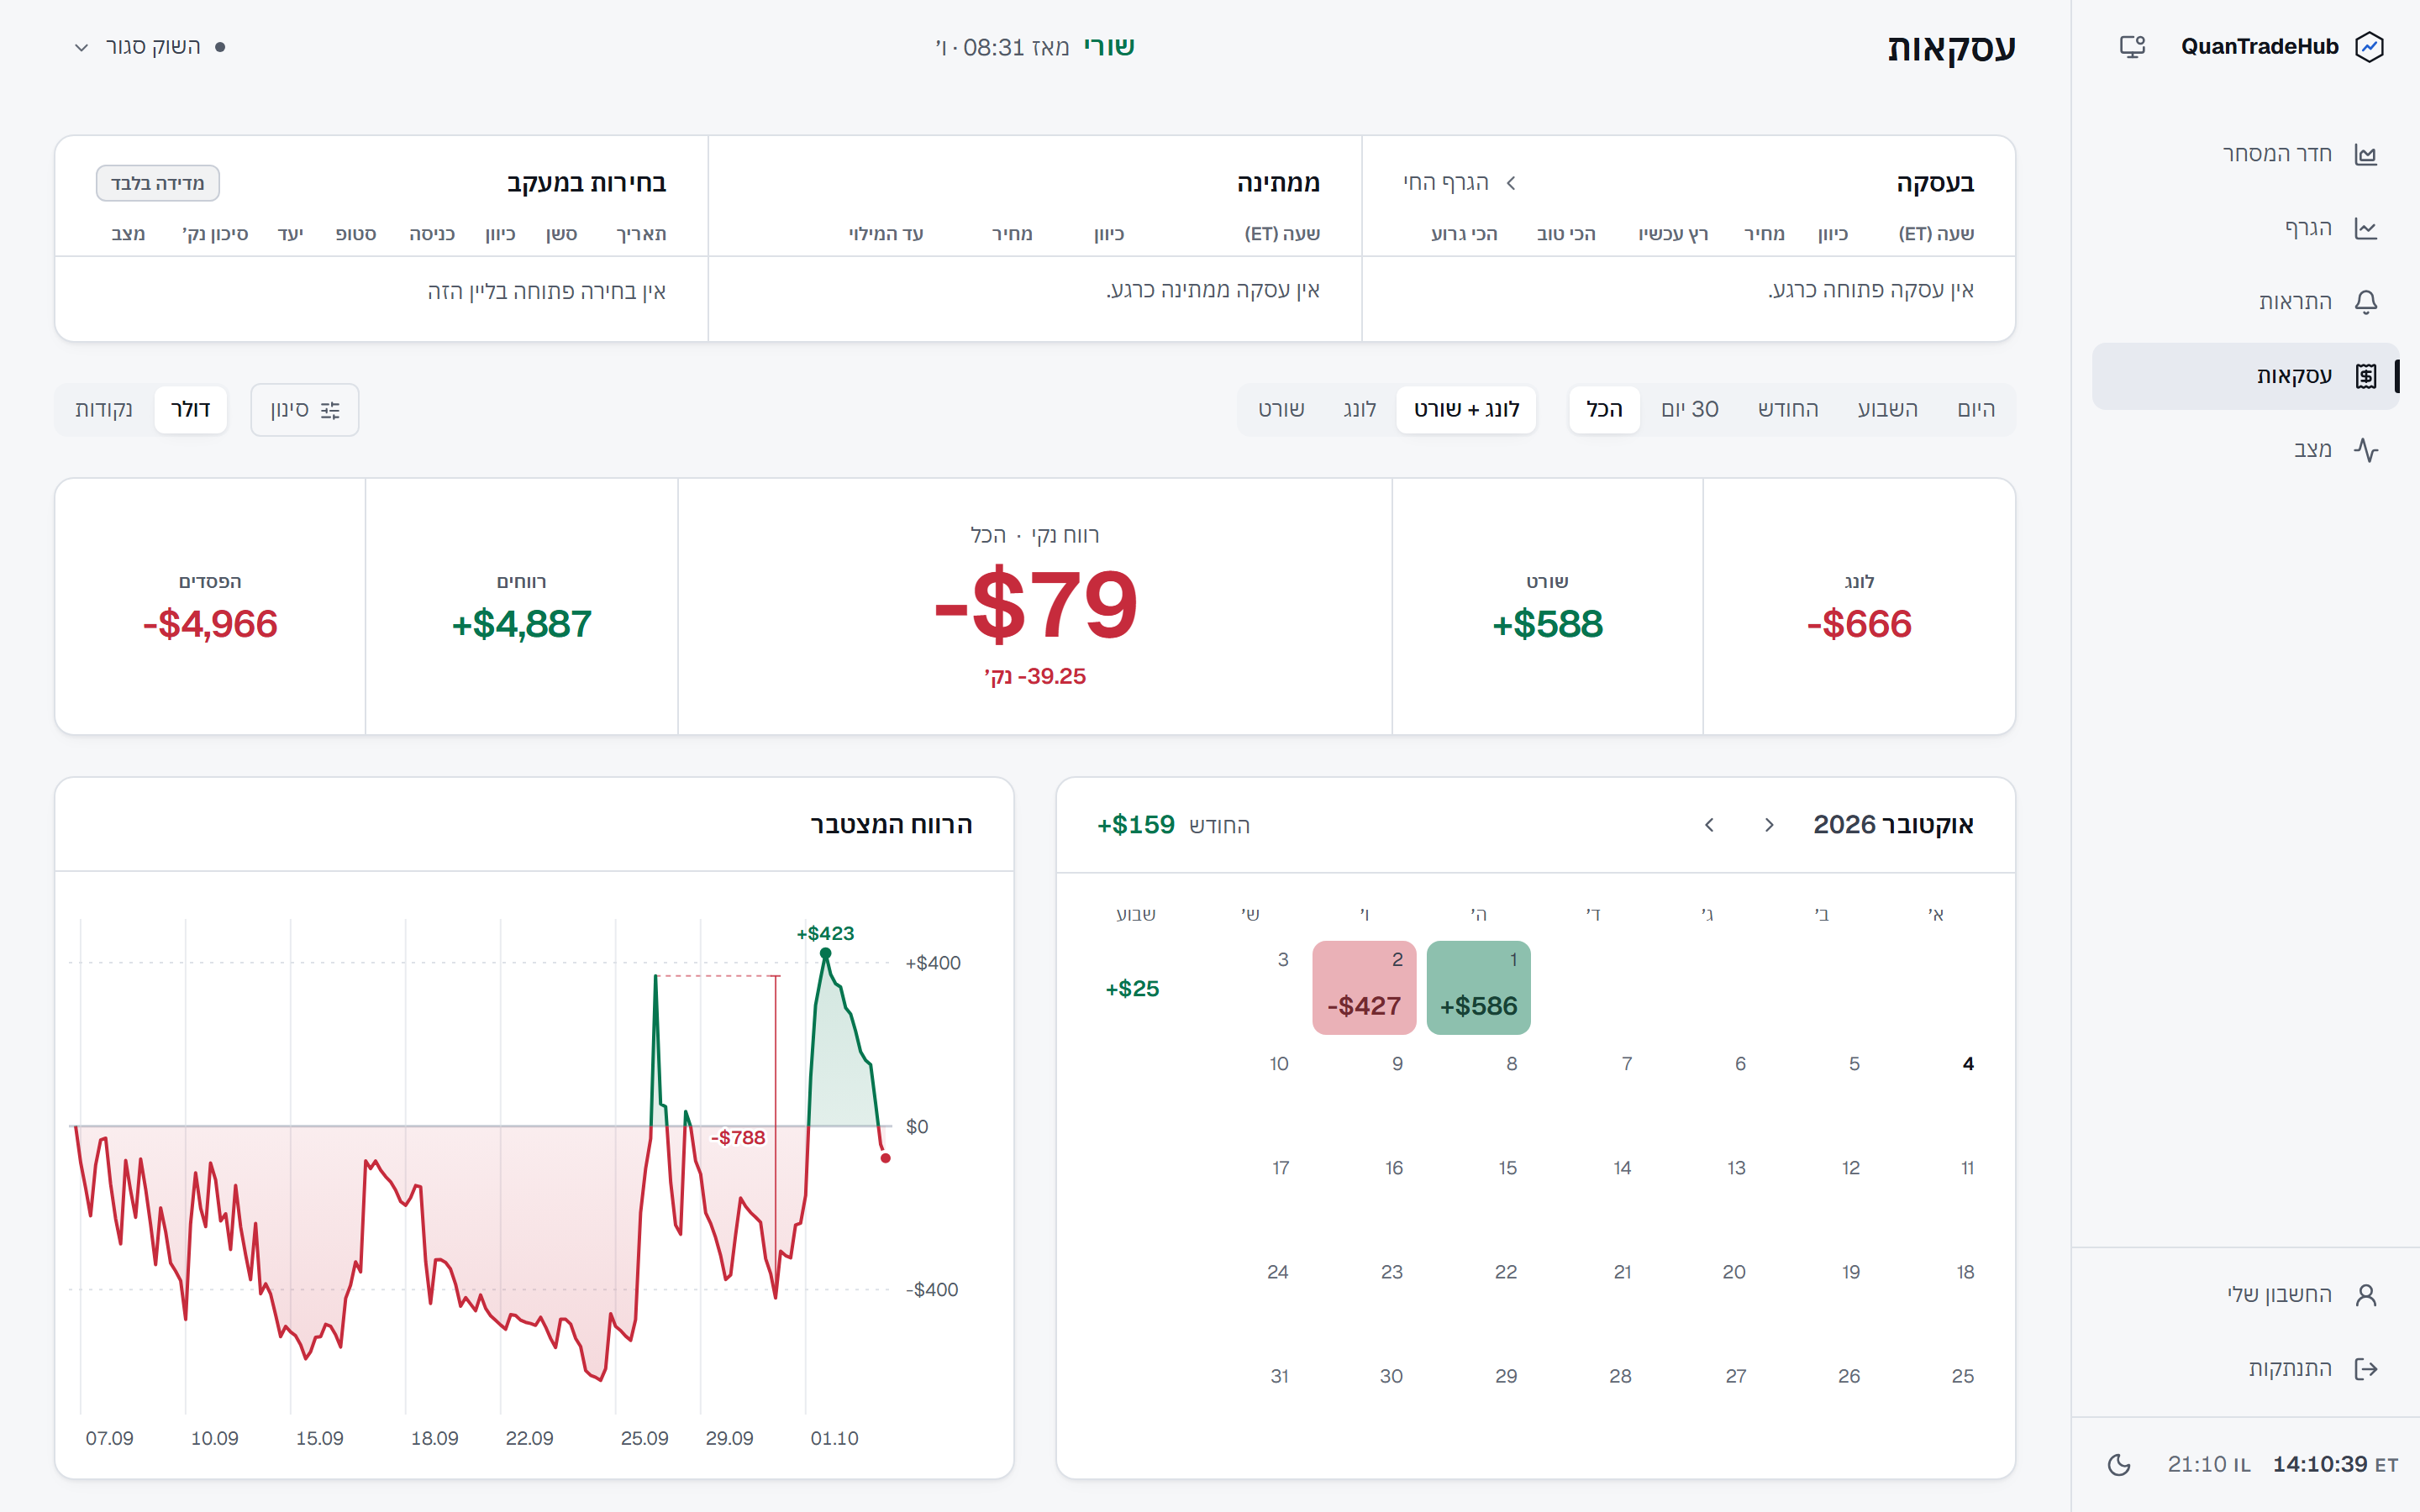Open the מצב status pulse icon
The image size is (2420, 1512).
2365,450
